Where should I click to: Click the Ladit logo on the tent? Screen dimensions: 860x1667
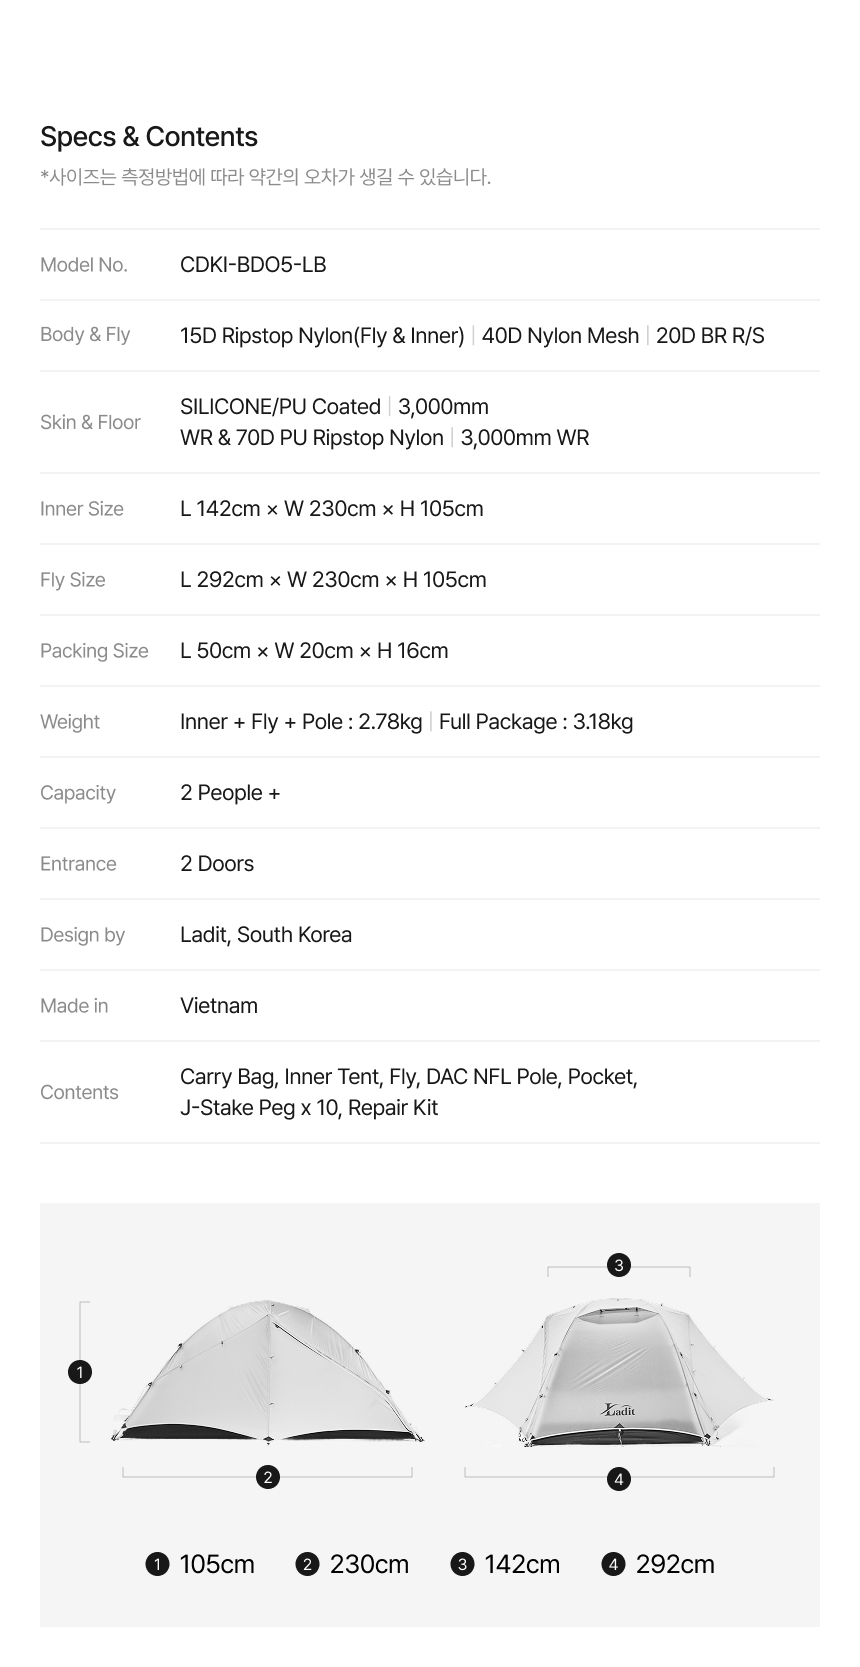coord(619,1410)
